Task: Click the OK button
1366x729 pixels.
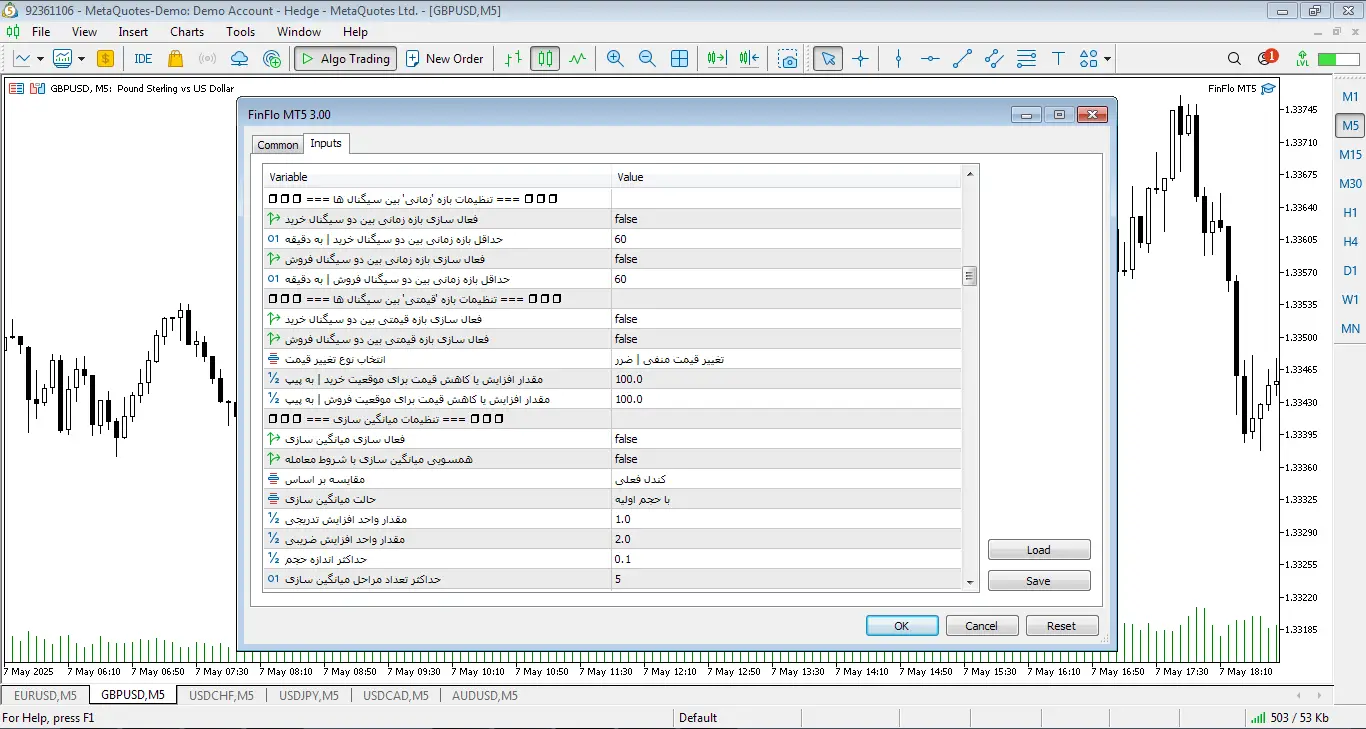Action: click(x=902, y=626)
